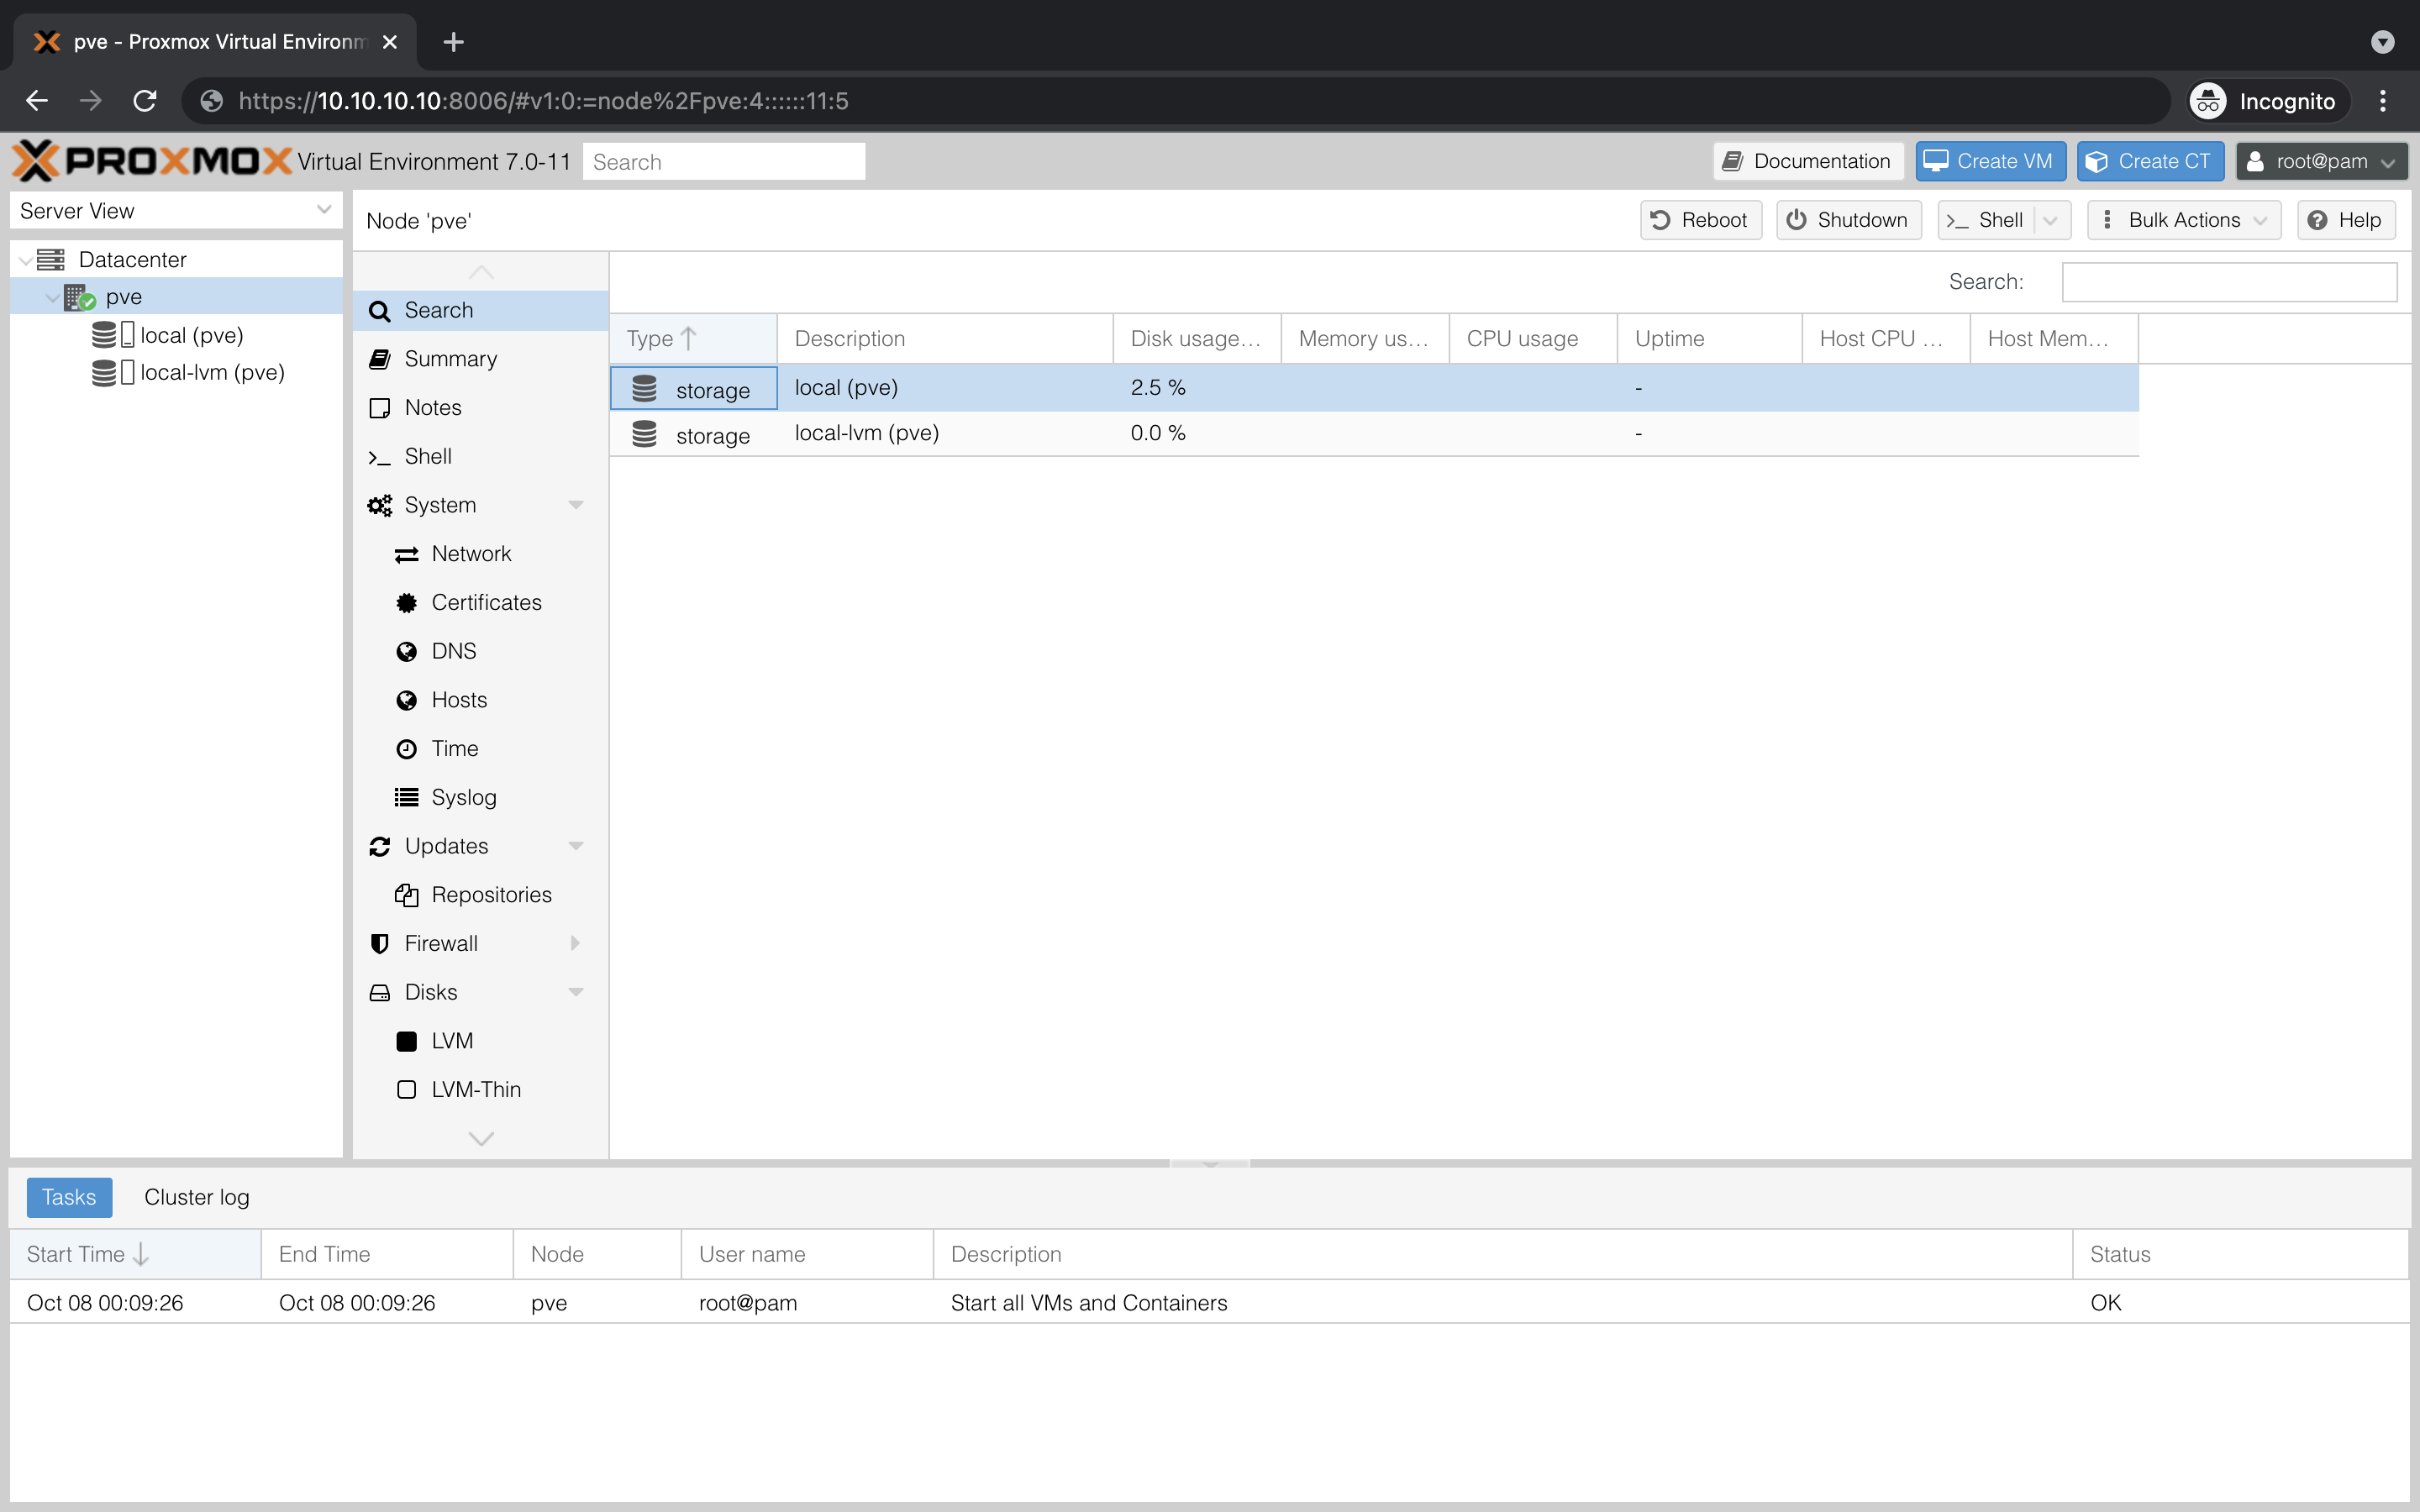Collapse the Datacenter tree node

(25, 261)
